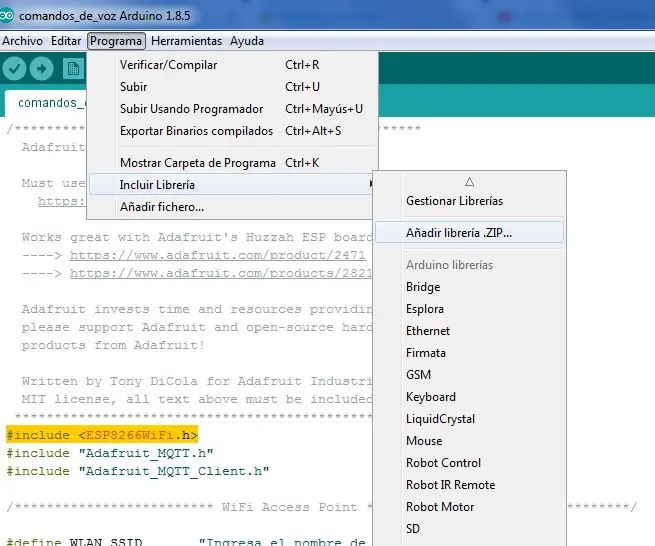Click the Verify checkmark toolbar icon

pyautogui.click(x=14, y=68)
